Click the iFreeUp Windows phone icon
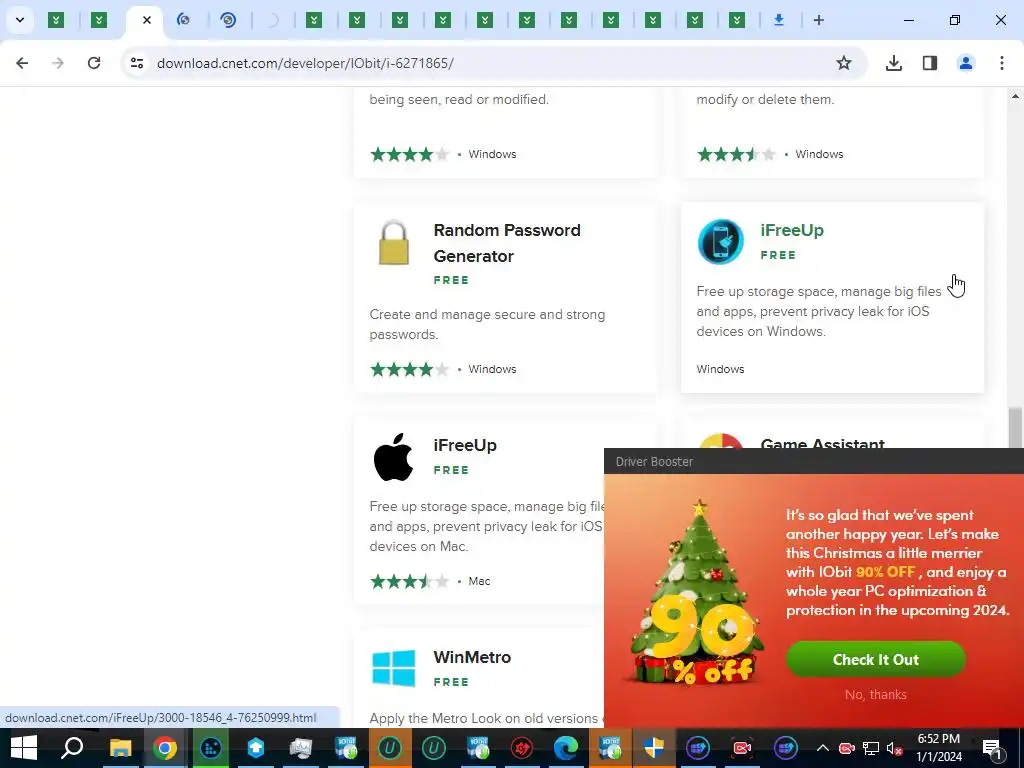1024x768 pixels. 720,242
